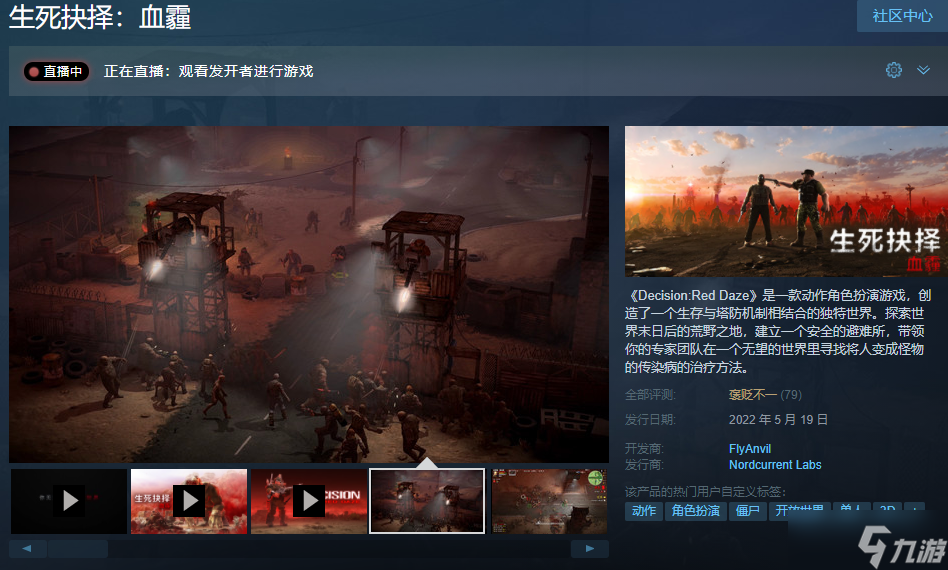
Task: Open developer FlyAnvil link
Action: pyautogui.click(x=750, y=449)
